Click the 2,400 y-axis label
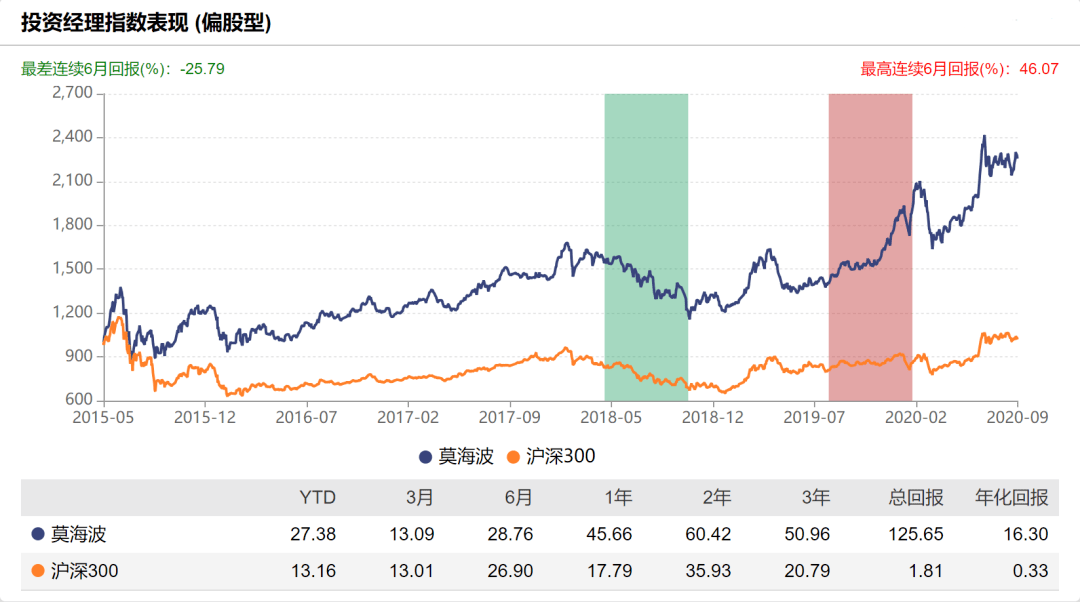This screenshot has height=602, width=1080. click(72, 136)
